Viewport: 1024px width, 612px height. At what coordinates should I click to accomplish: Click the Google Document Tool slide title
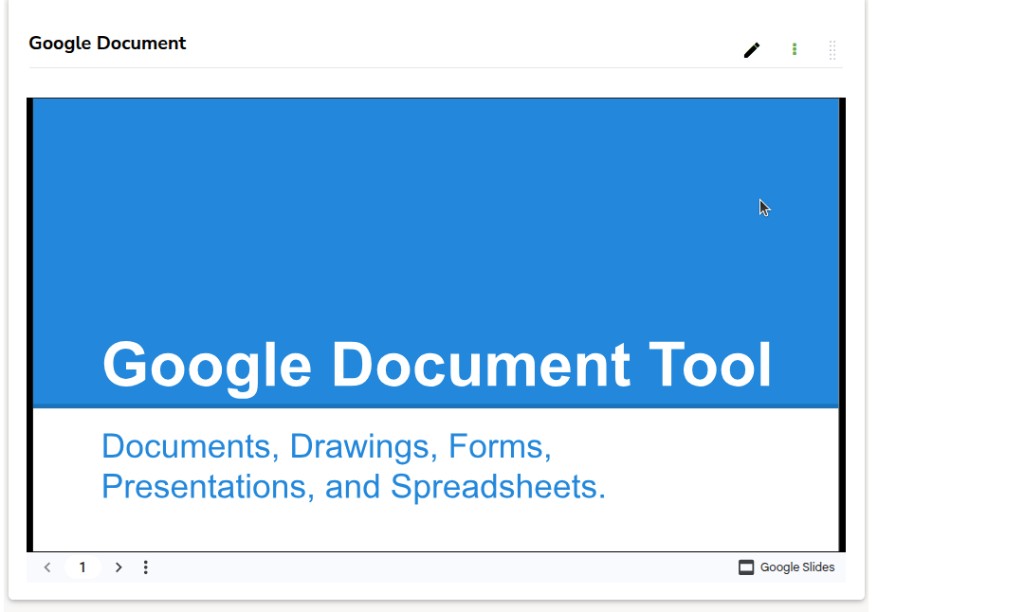click(437, 366)
